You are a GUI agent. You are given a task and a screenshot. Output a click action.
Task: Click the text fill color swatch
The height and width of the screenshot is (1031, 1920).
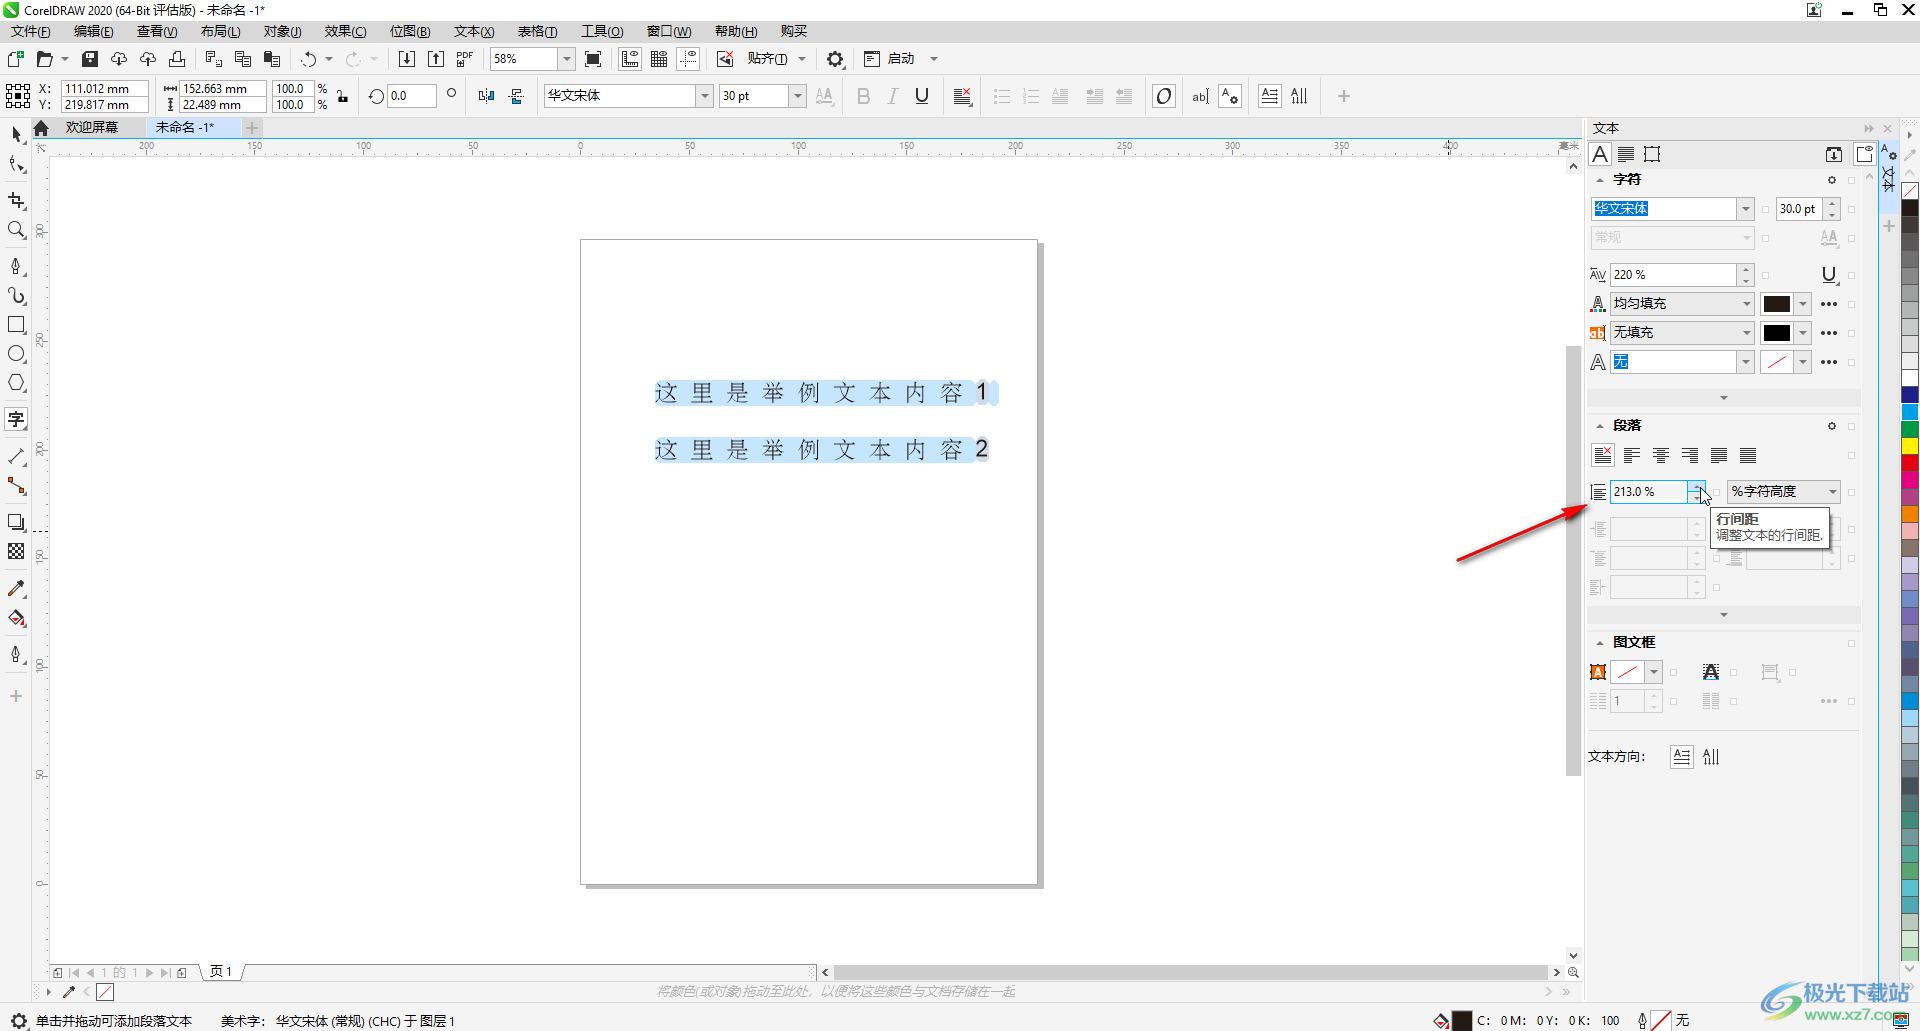[x=1777, y=304]
